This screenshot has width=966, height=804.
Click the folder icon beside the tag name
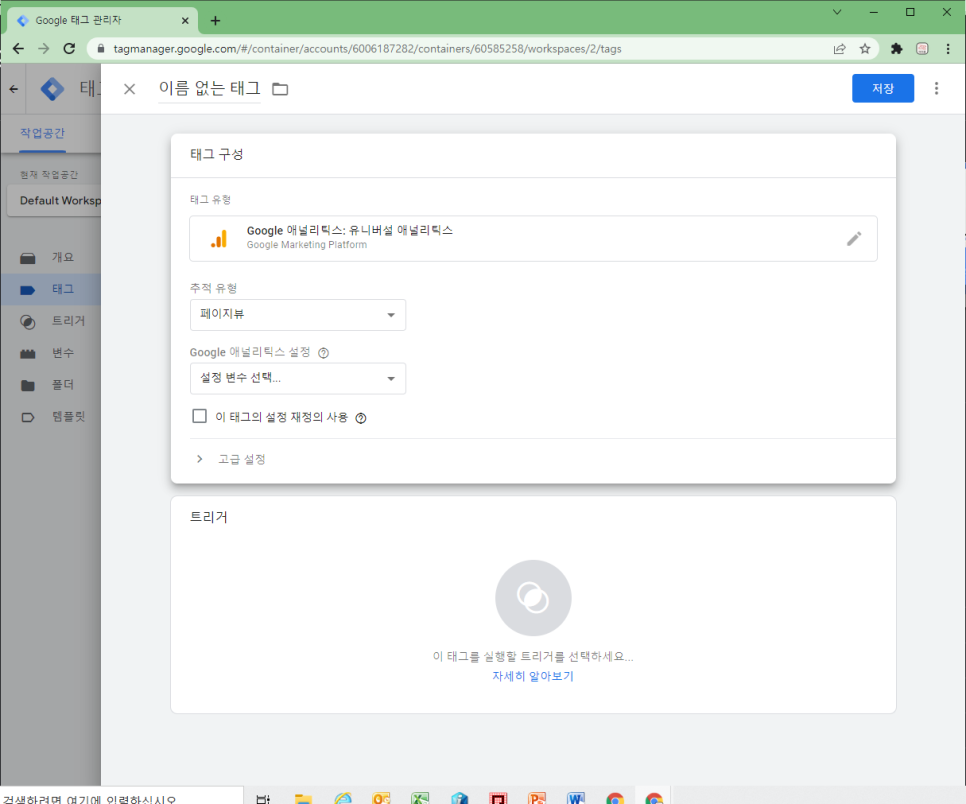pos(280,89)
